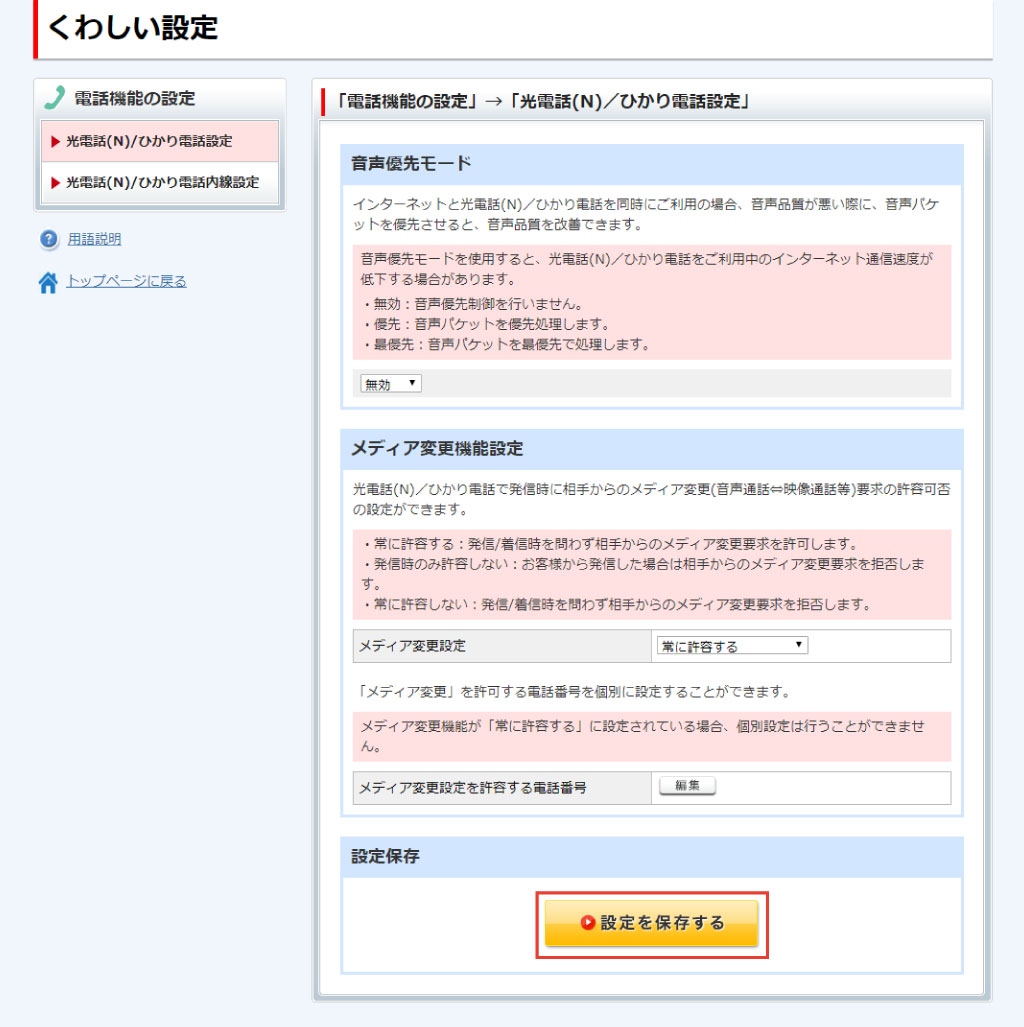Select 光電話(N)/ひかり電話設定 in the sidebar
The width and height of the screenshot is (1024, 1027).
tap(149, 142)
